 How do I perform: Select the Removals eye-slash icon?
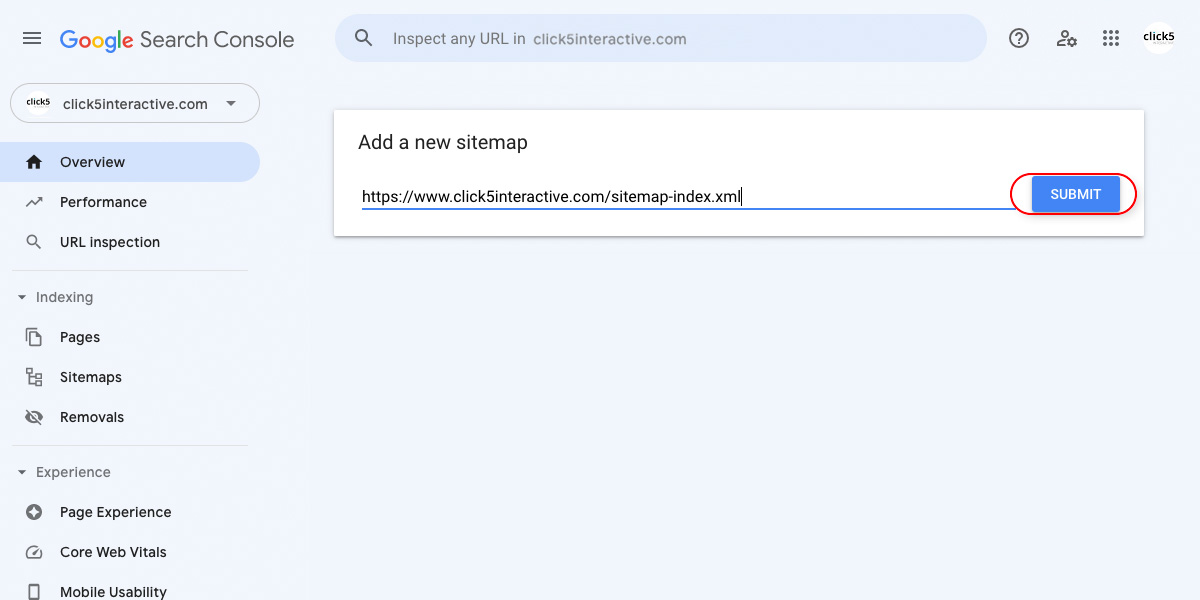(x=34, y=417)
